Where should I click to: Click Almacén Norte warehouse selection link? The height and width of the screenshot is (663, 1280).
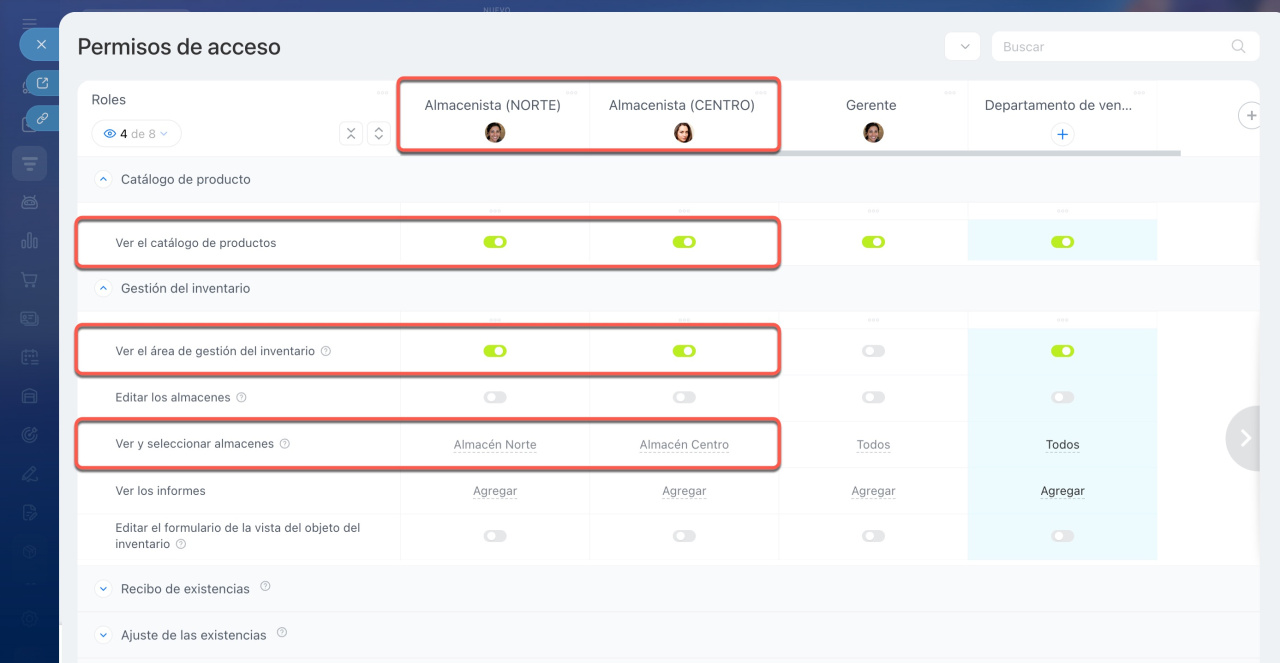pyautogui.click(x=495, y=445)
